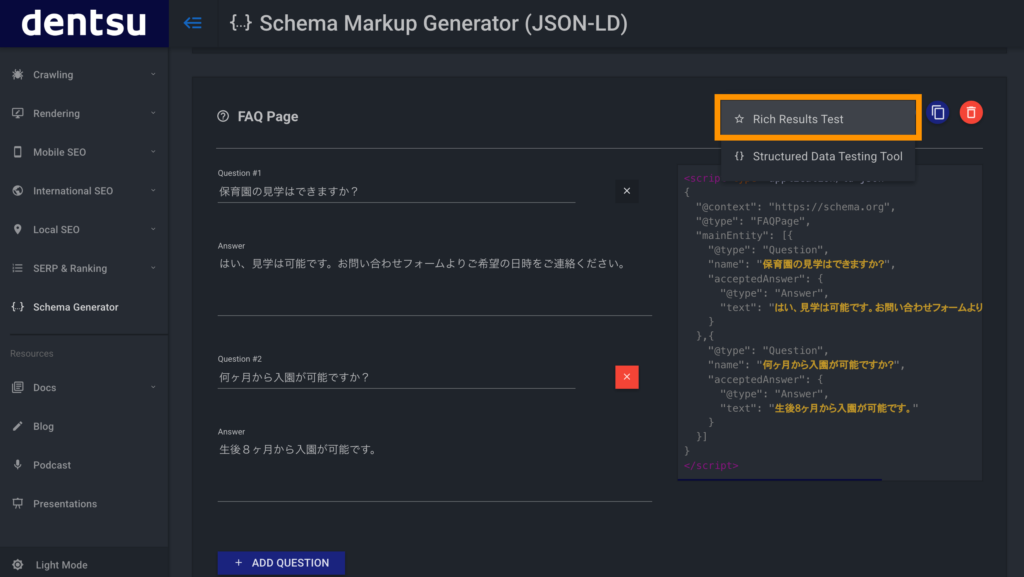The height and width of the screenshot is (577, 1024).
Task: Edit the Question #1 text field
Action: coord(396,191)
